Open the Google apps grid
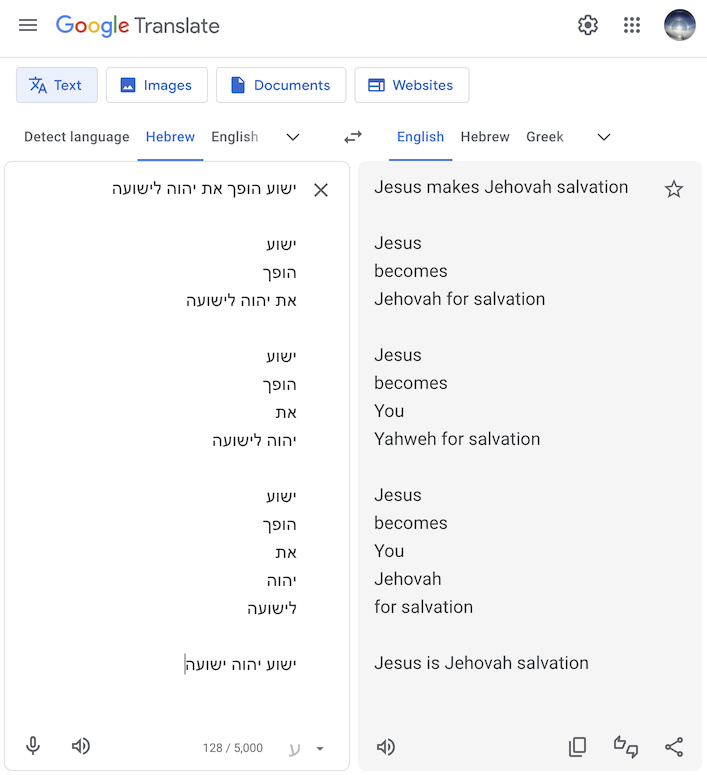The width and height of the screenshot is (707, 775). tap(632, 25)
